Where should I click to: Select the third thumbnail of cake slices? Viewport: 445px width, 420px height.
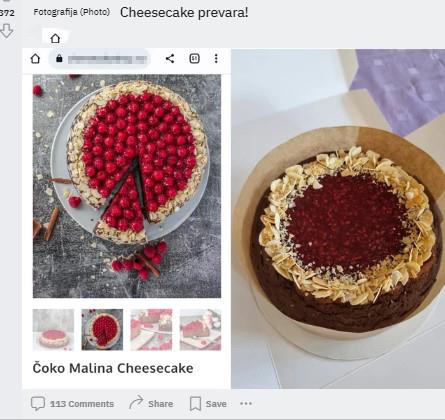tap(151, 330)
